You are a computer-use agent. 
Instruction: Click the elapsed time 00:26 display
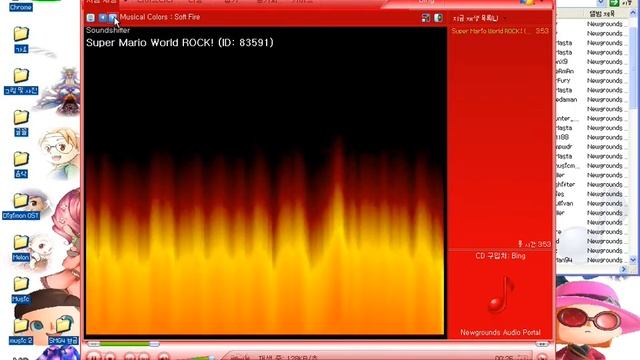click(504, 358)
